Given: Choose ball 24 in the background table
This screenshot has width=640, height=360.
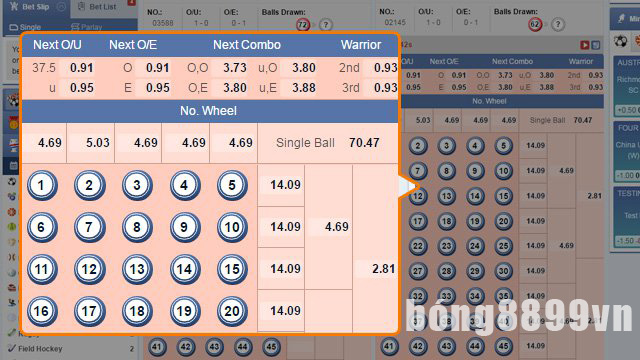Looking at the screenshot, I should coord(475,246).
